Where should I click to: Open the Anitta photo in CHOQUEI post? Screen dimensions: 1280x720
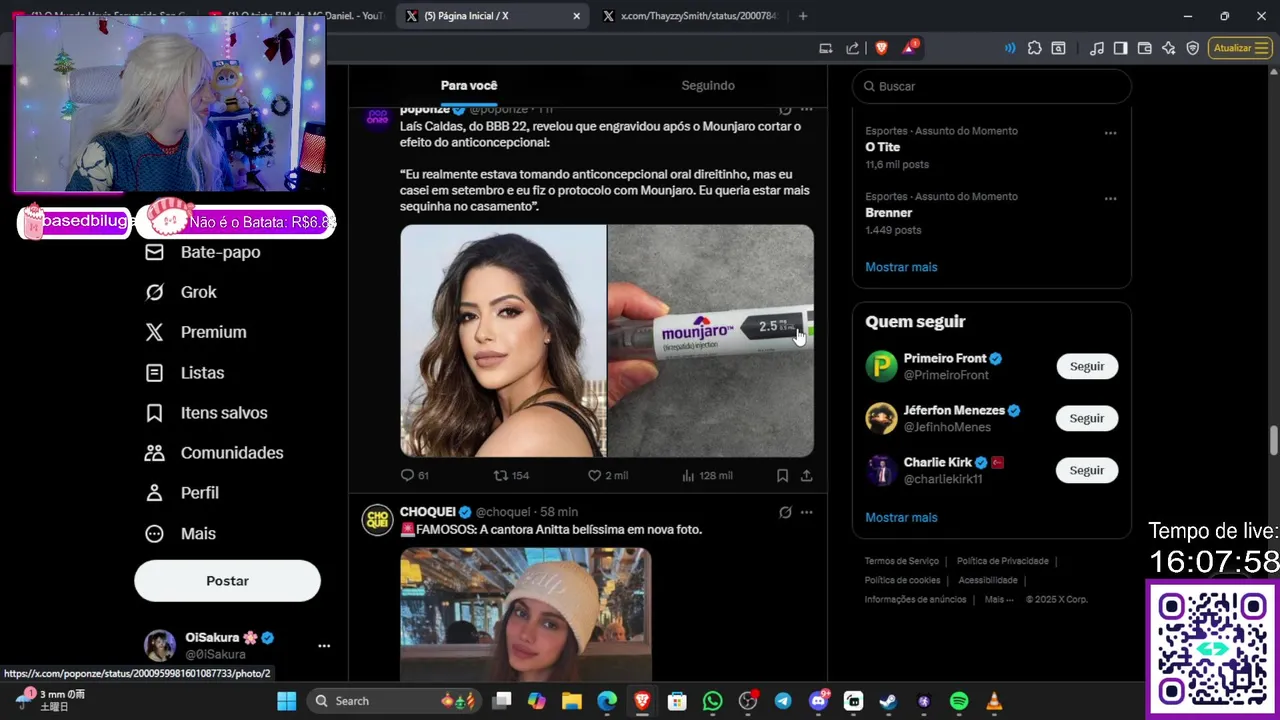click(526, 615)
